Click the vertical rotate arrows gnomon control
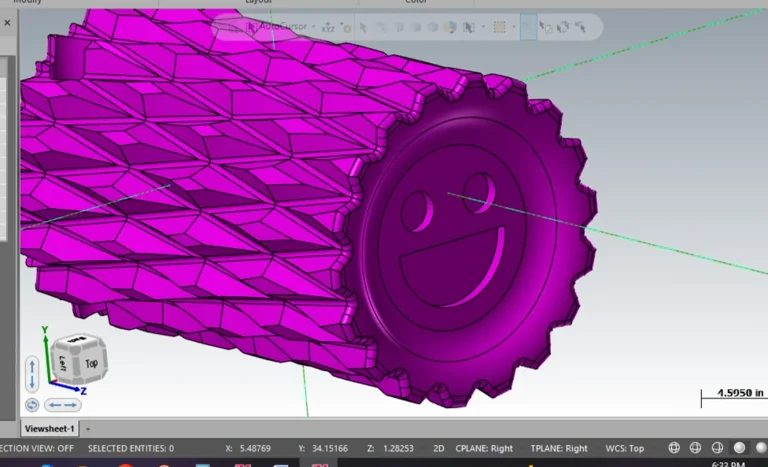Viewport: 768px width, 467px height. click(31, 374)
